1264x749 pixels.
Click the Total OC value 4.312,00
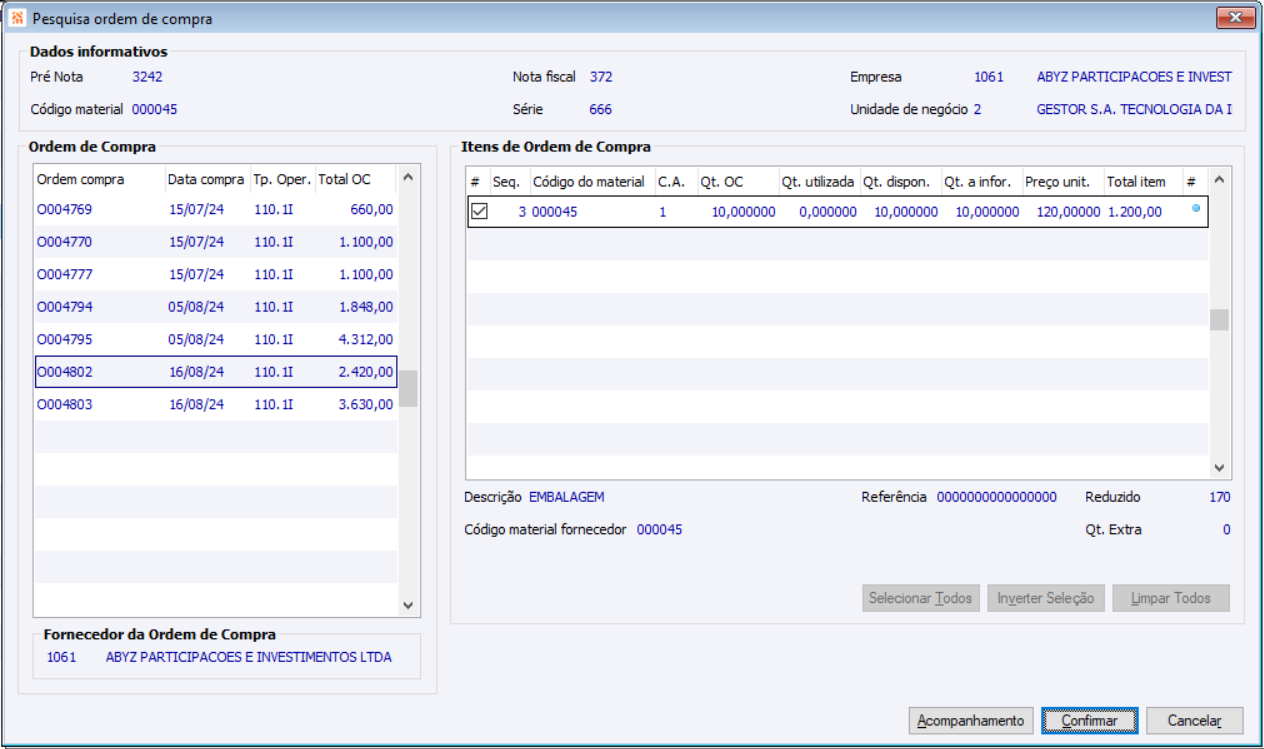point(366,339)
